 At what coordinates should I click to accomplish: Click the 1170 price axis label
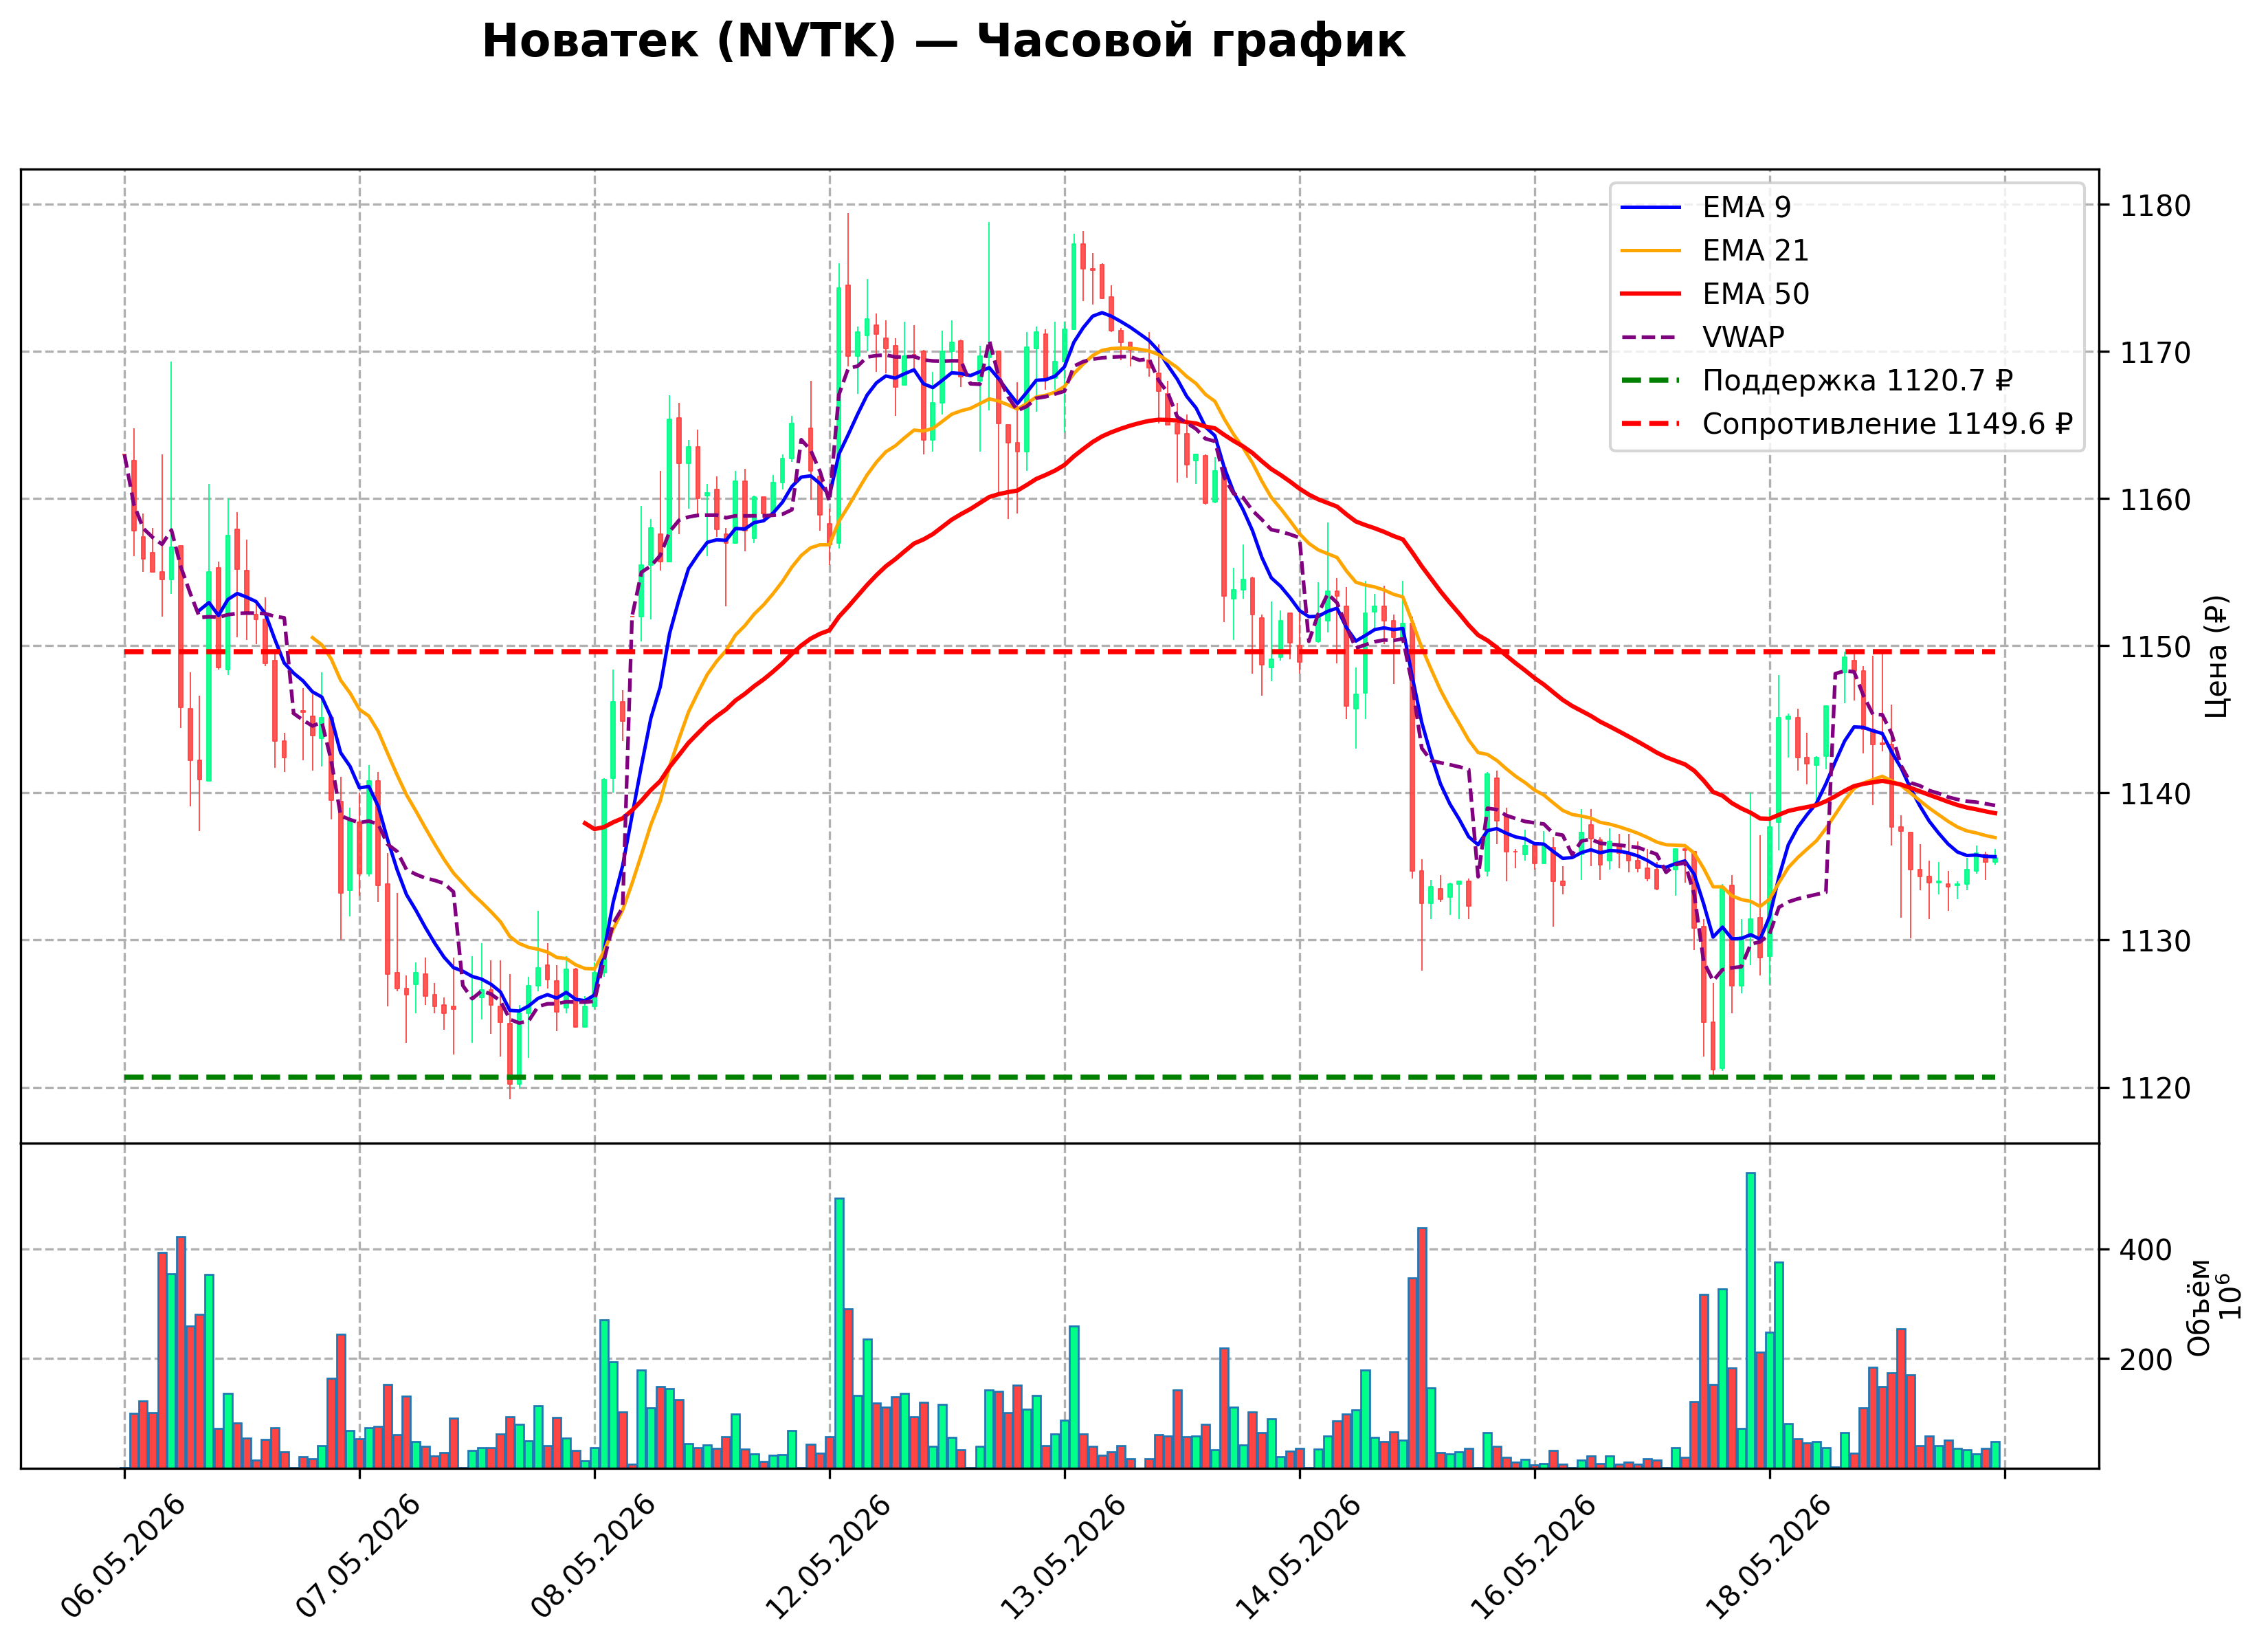(2155, 353)
